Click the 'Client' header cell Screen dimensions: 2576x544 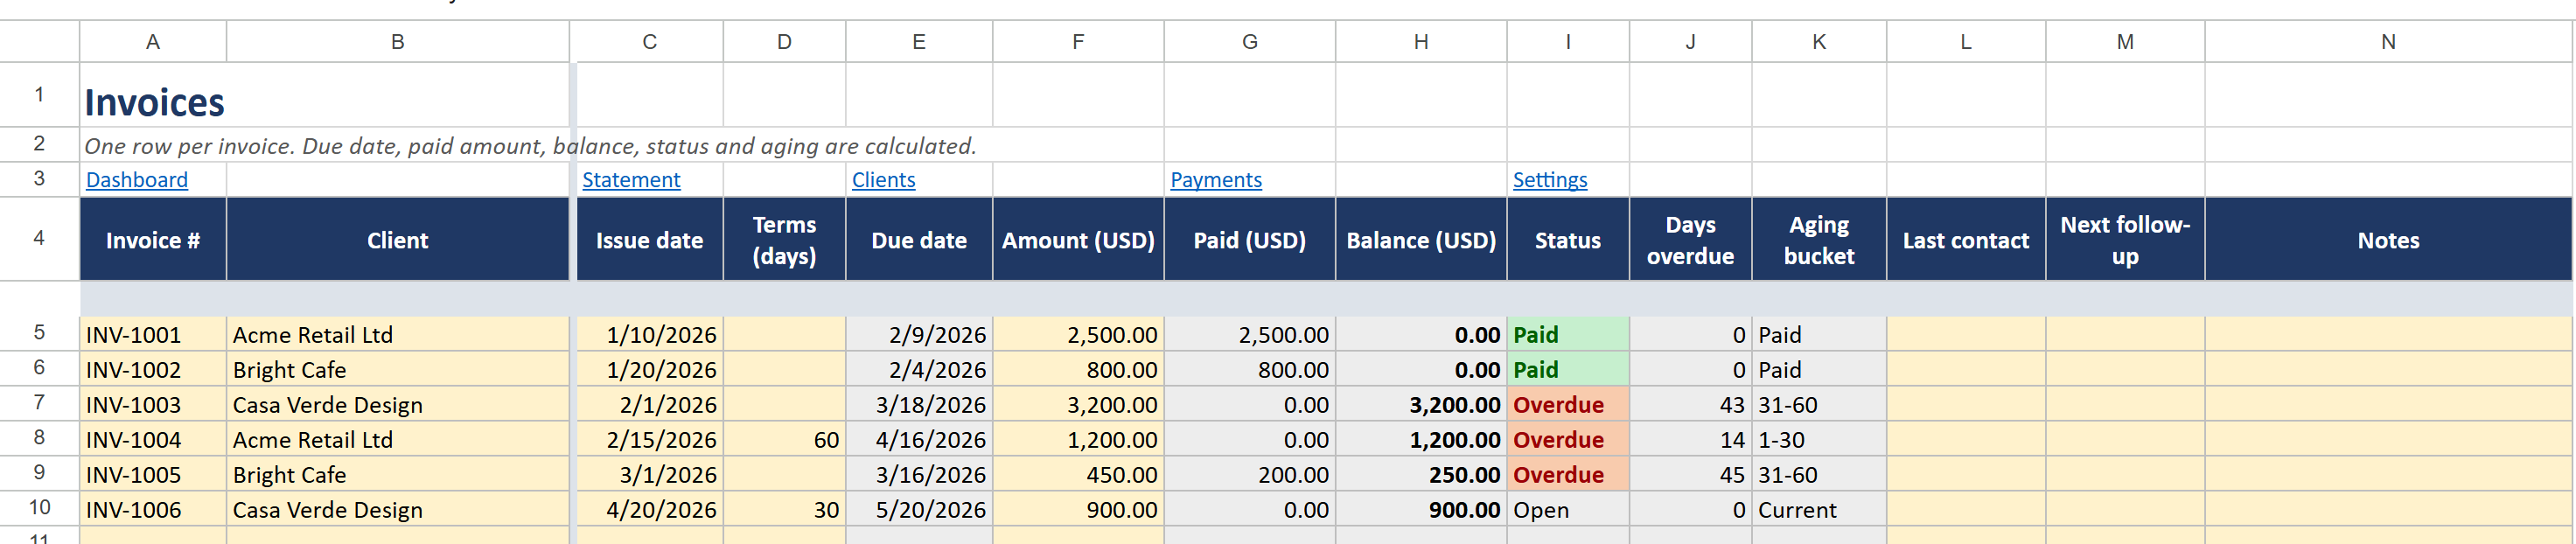[398, 240]
